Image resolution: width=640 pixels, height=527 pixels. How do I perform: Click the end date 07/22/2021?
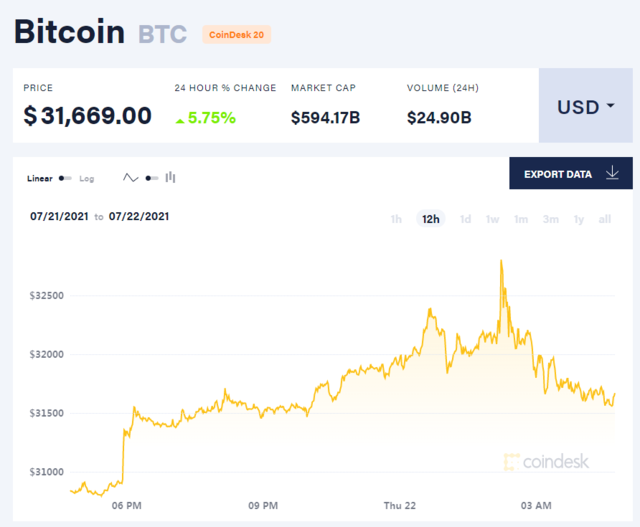tap(139, 216)
